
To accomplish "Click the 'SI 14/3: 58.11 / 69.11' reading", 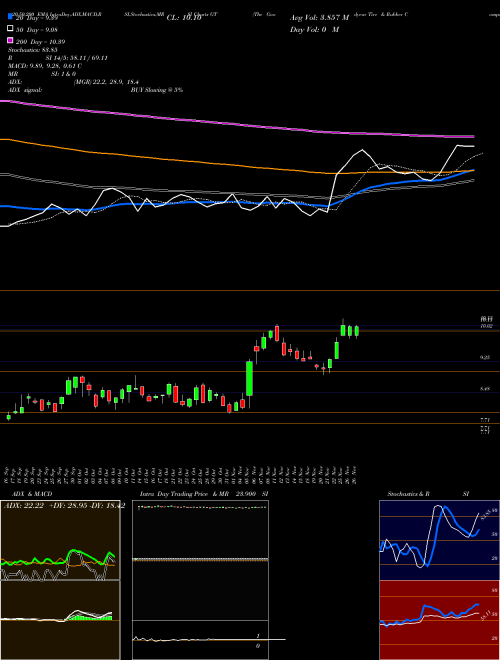I will 77,58.
